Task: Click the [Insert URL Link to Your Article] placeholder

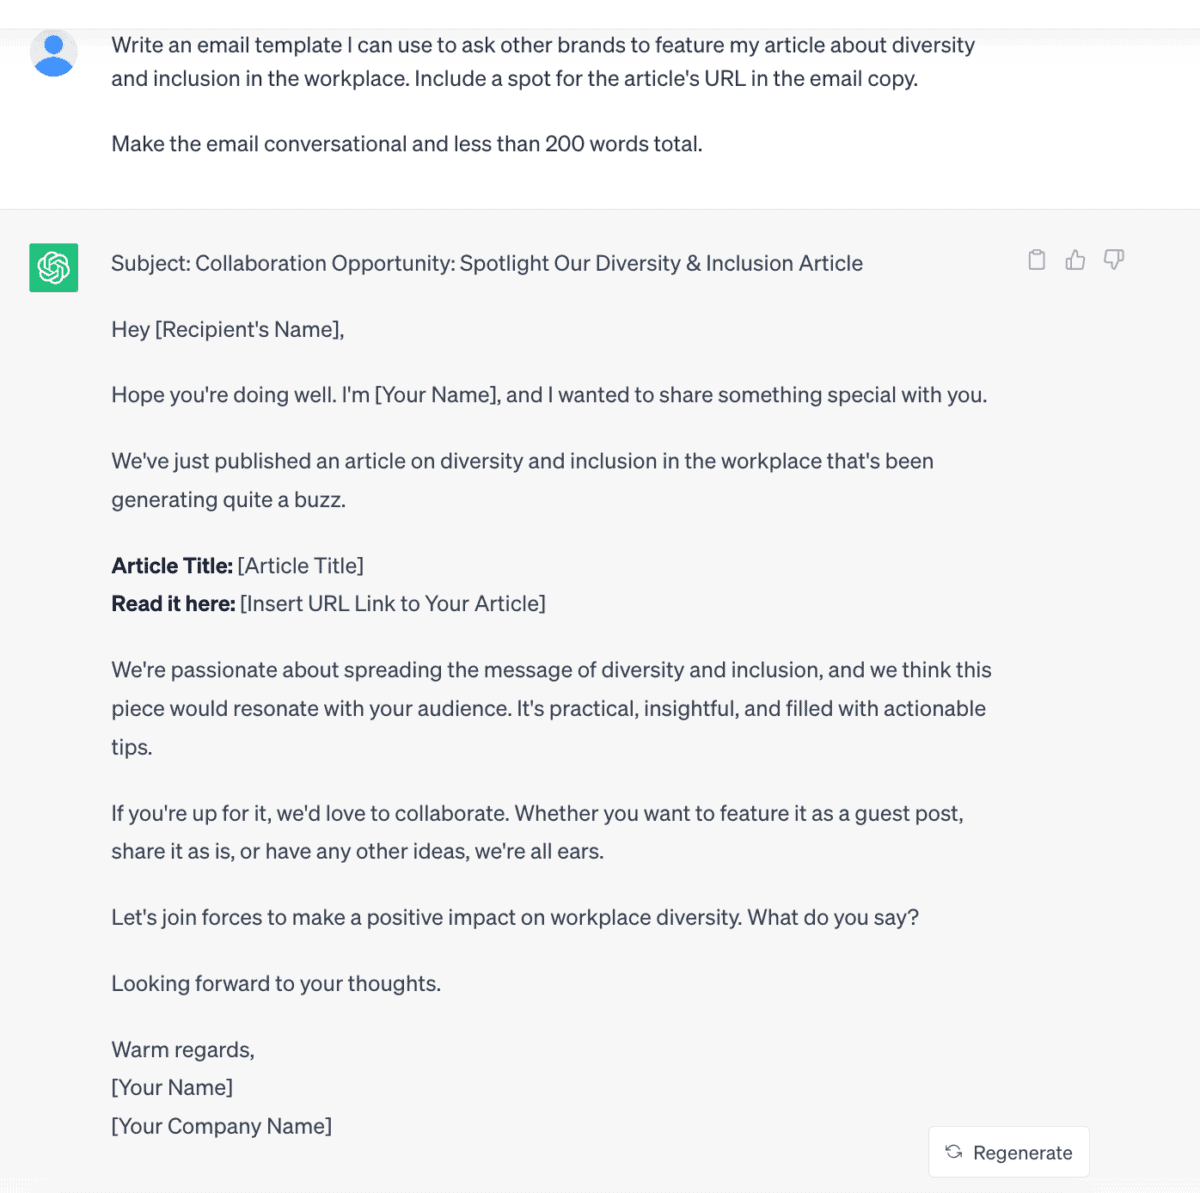Action: click(392, 603)
